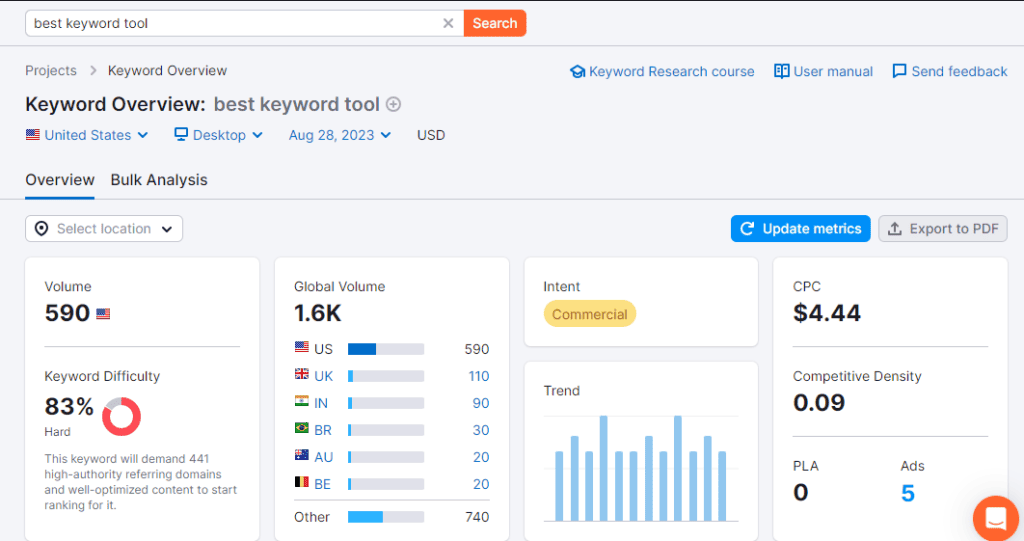The image size is (1024, 541).
Task: Open the orange chat widget
Action: tap(996, 519)
